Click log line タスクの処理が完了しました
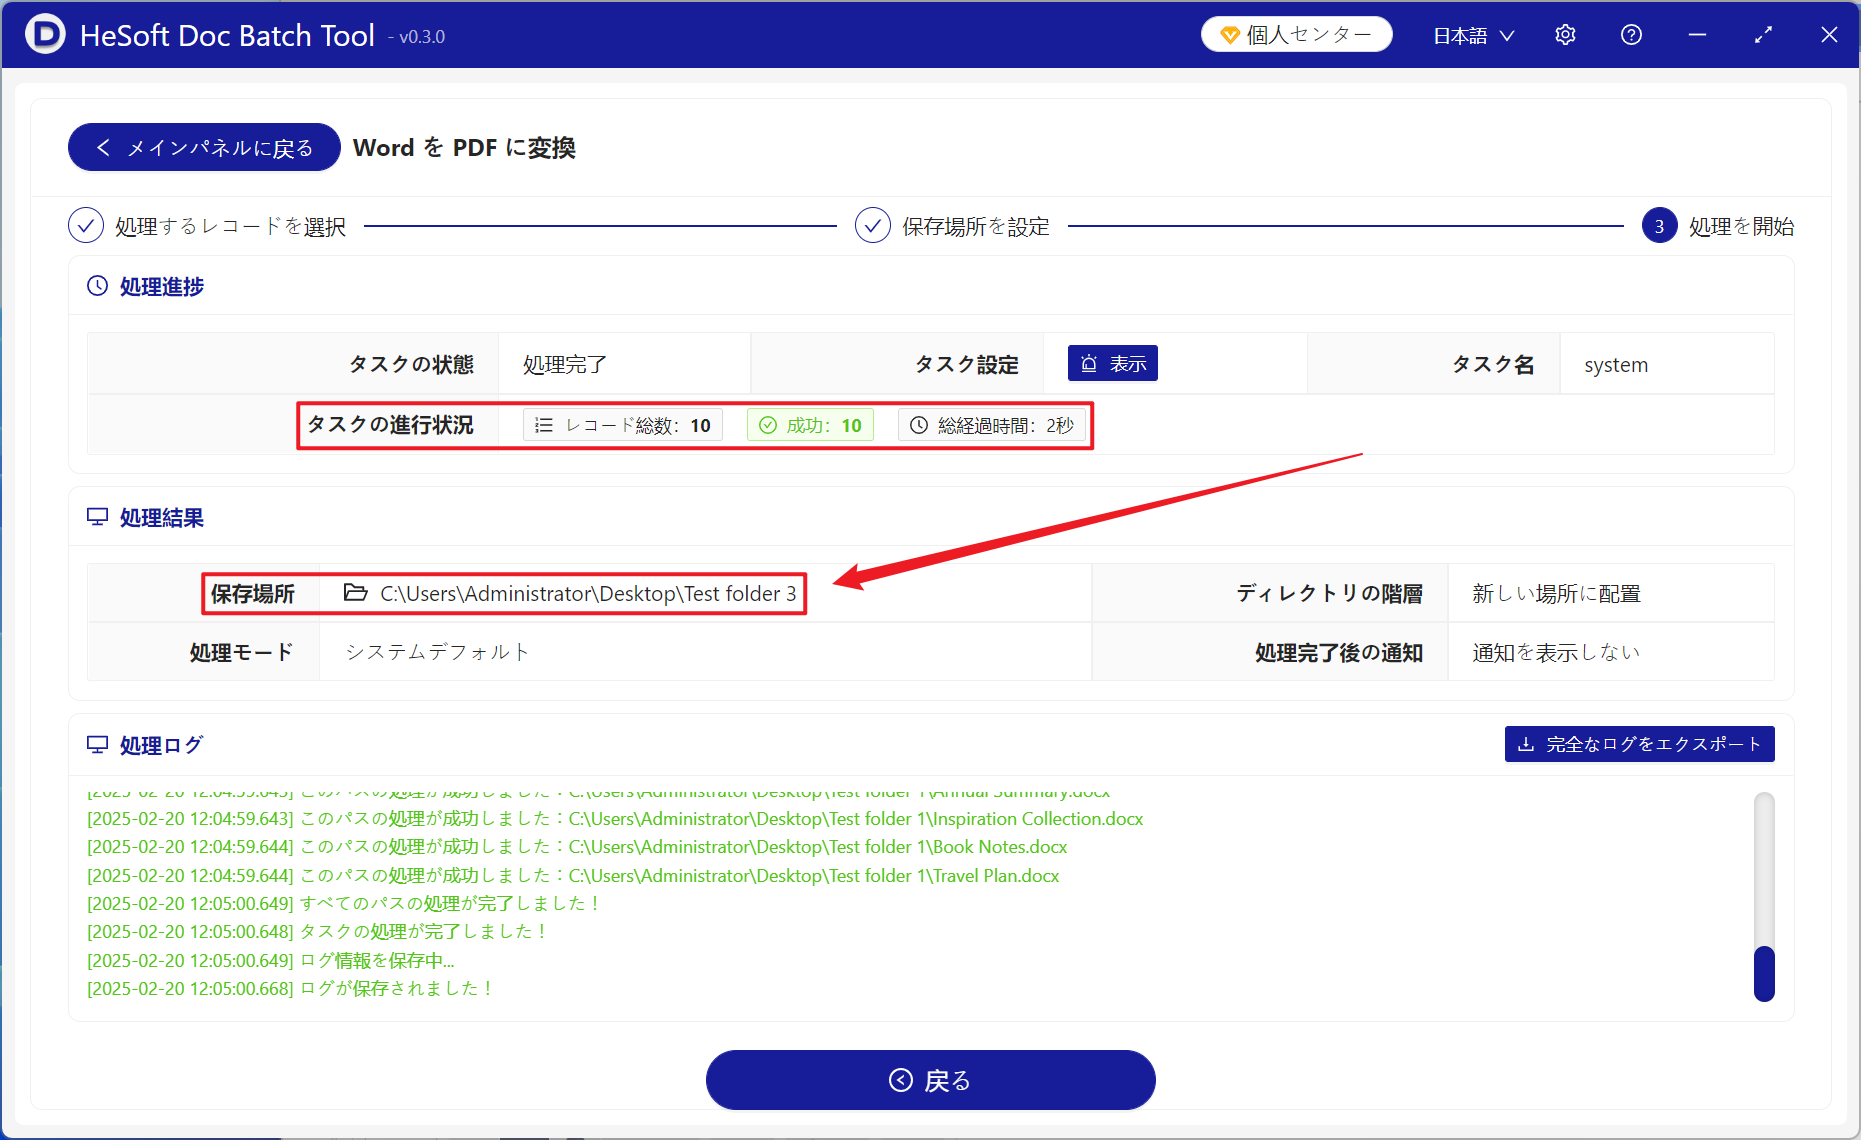The width and height of the screenshot is (1861, 1140). [x=318, y=932]
